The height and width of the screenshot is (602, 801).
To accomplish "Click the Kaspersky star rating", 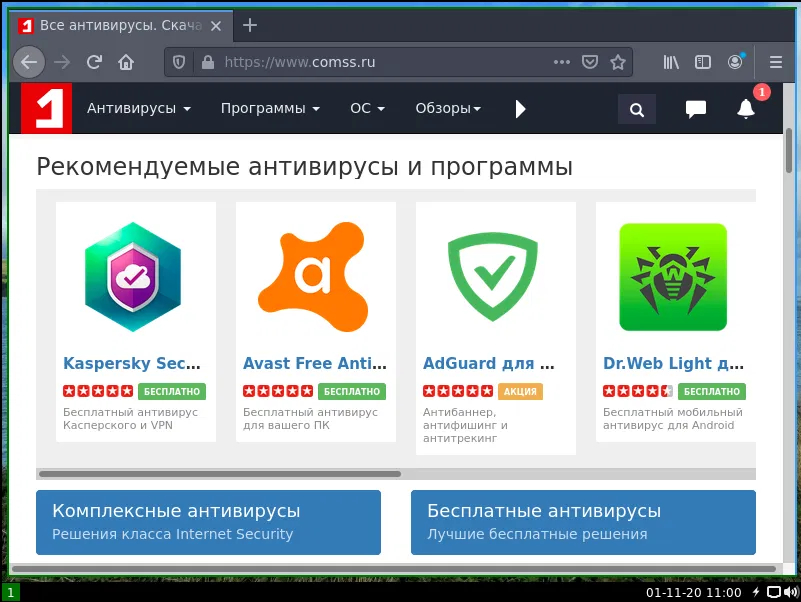I will pos(98,391).
